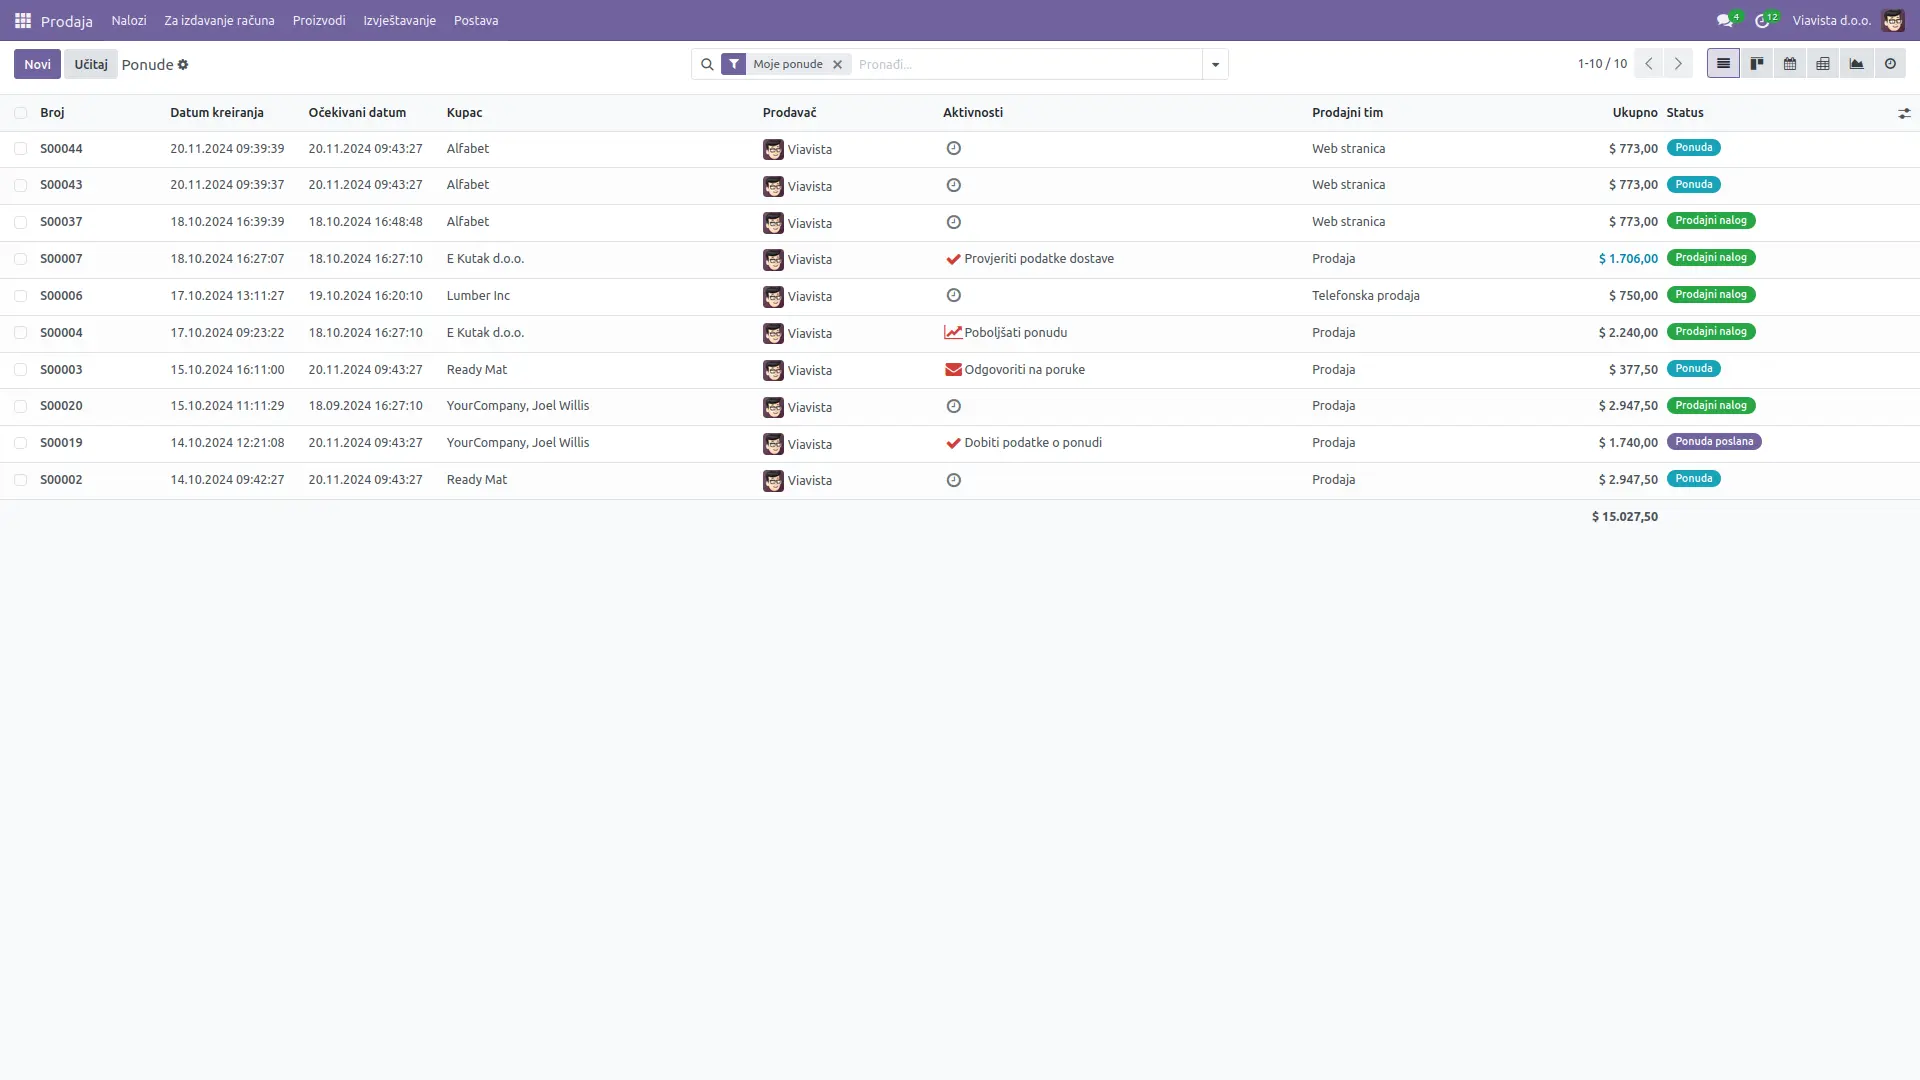Open the calendar view
The height and width of the screenshot is (1080, 1920).
[x=1790, y=63]
